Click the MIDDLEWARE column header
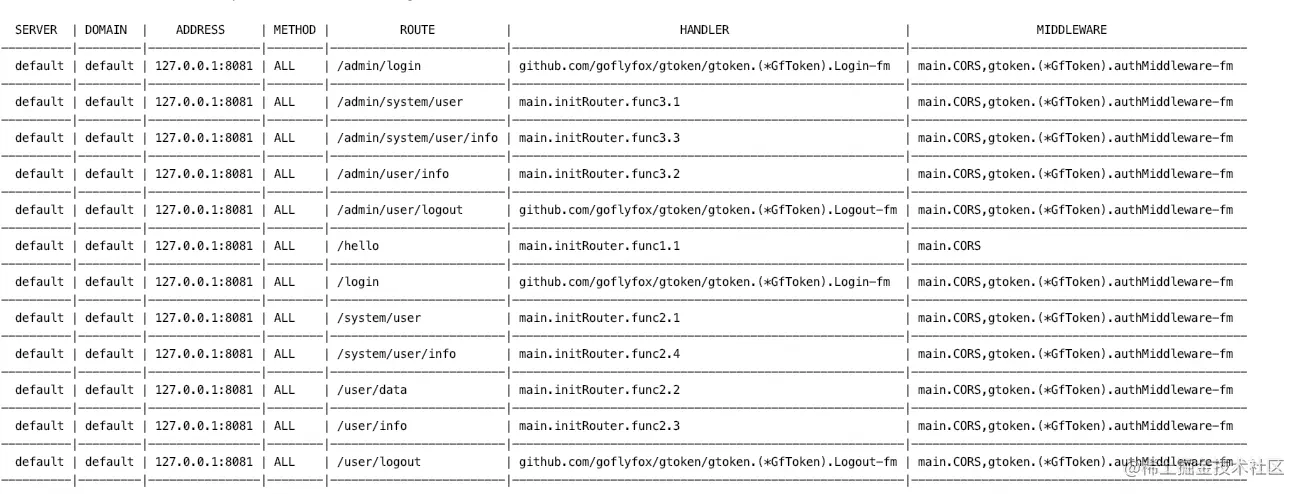Screen dimensions: 1301x494 click(x=1071, y=30)
